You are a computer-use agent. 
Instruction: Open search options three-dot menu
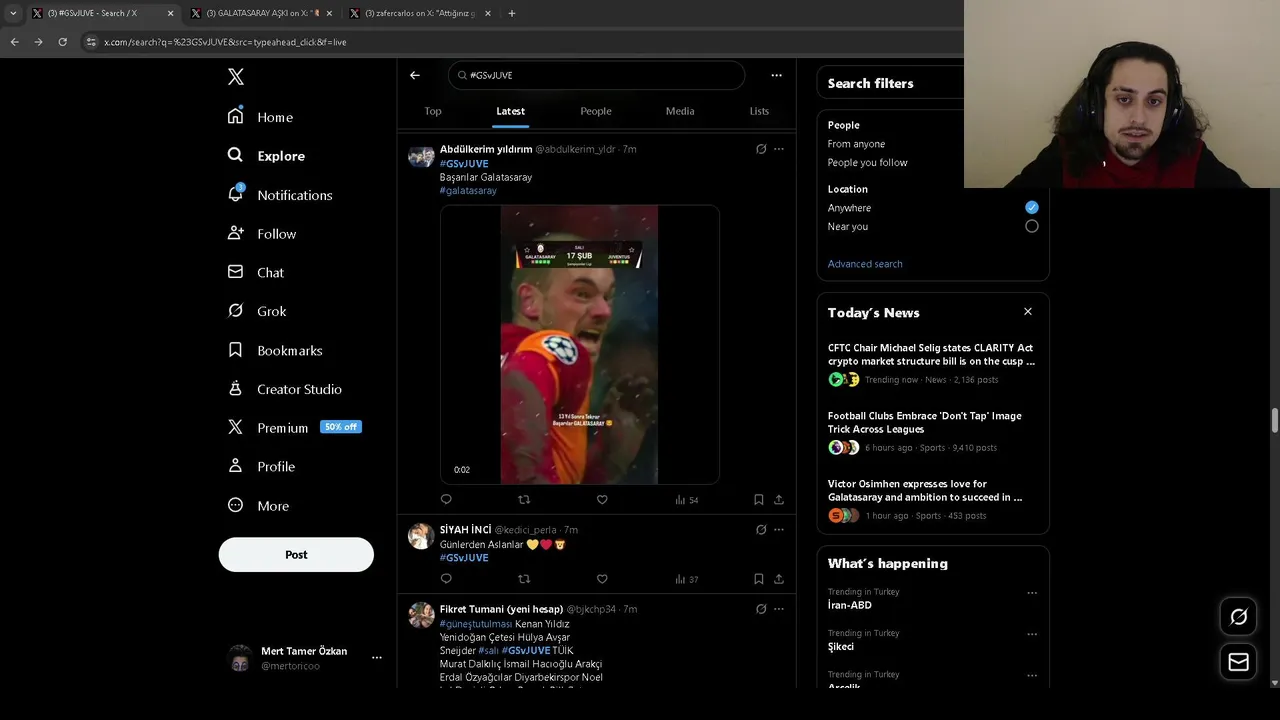coord(776,75)
